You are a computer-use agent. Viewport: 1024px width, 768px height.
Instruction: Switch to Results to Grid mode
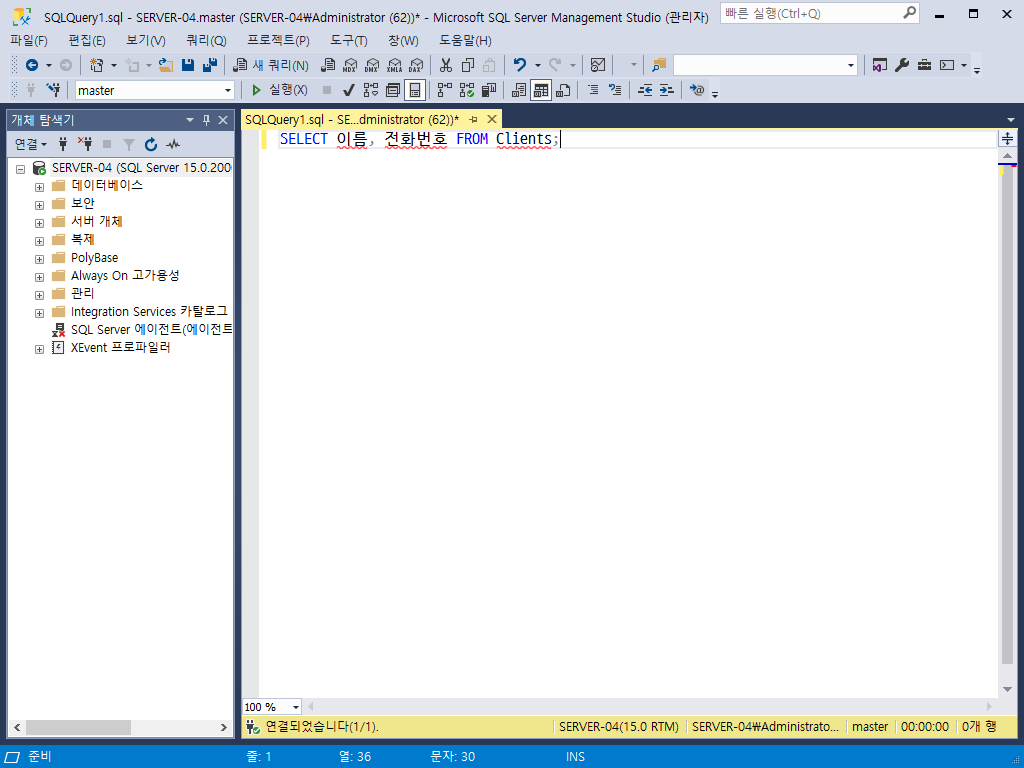pyautogui.click(x=541, y=90)
